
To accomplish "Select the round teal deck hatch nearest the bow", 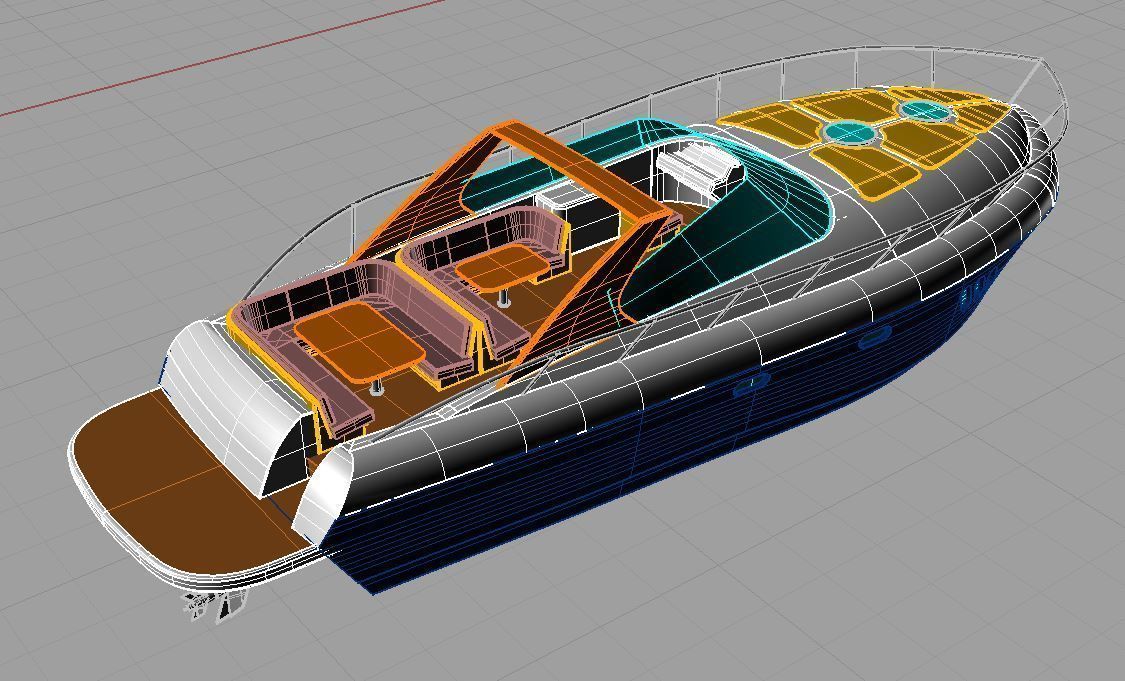I will [926, 111].
